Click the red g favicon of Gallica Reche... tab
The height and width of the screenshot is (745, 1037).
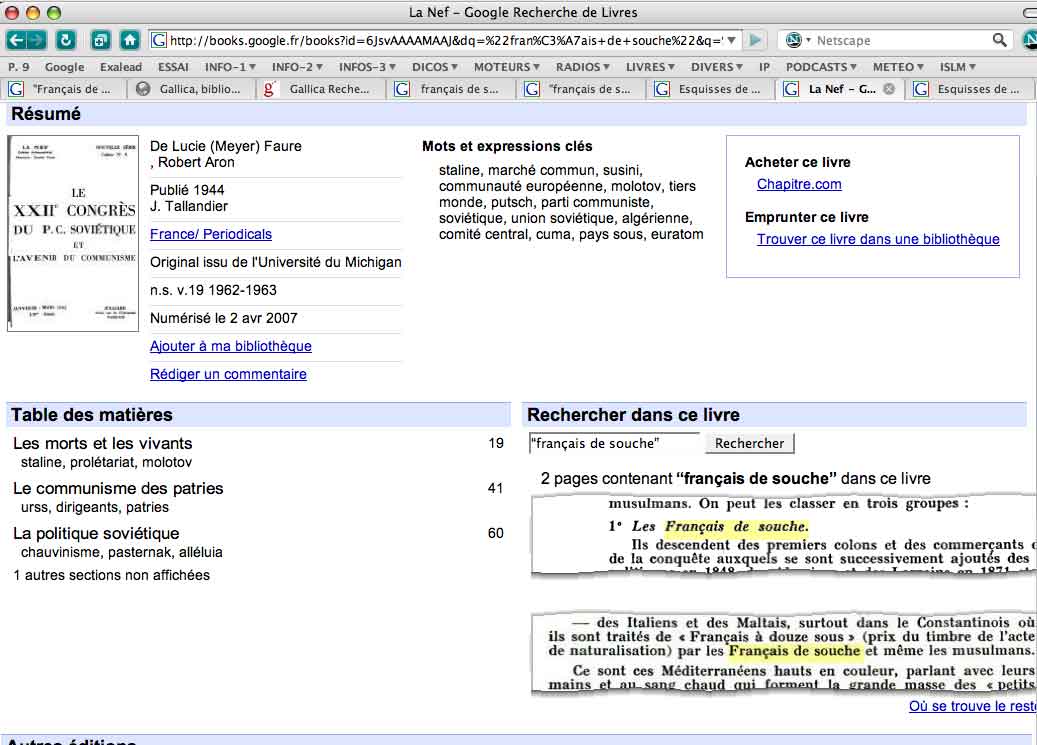(x=269, y=89)
